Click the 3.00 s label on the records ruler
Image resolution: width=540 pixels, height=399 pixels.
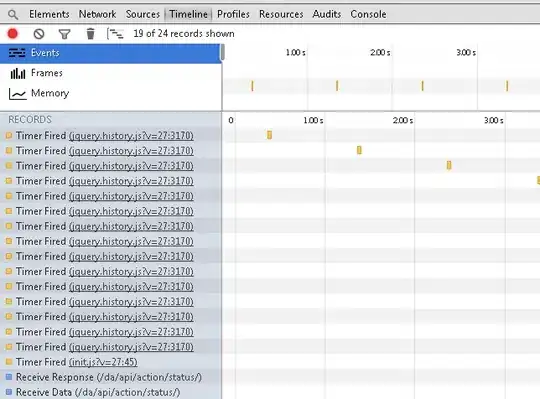(494, 120)
